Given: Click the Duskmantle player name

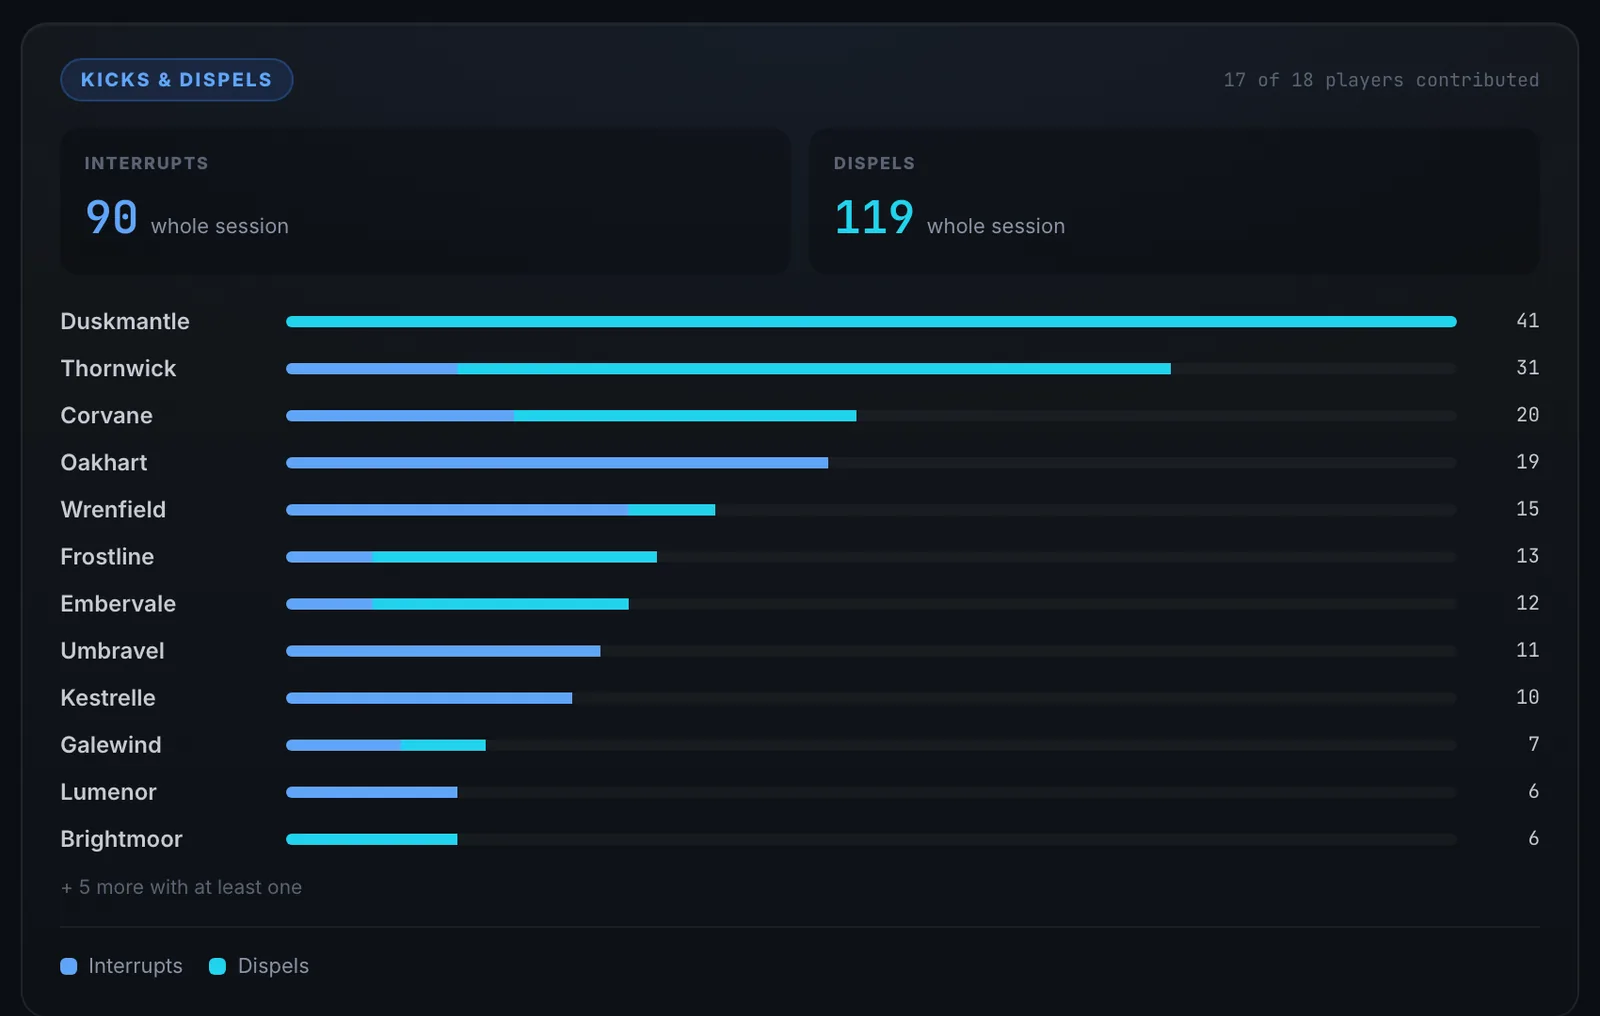Looking at the screenshot, I should [x=125, y=321].
